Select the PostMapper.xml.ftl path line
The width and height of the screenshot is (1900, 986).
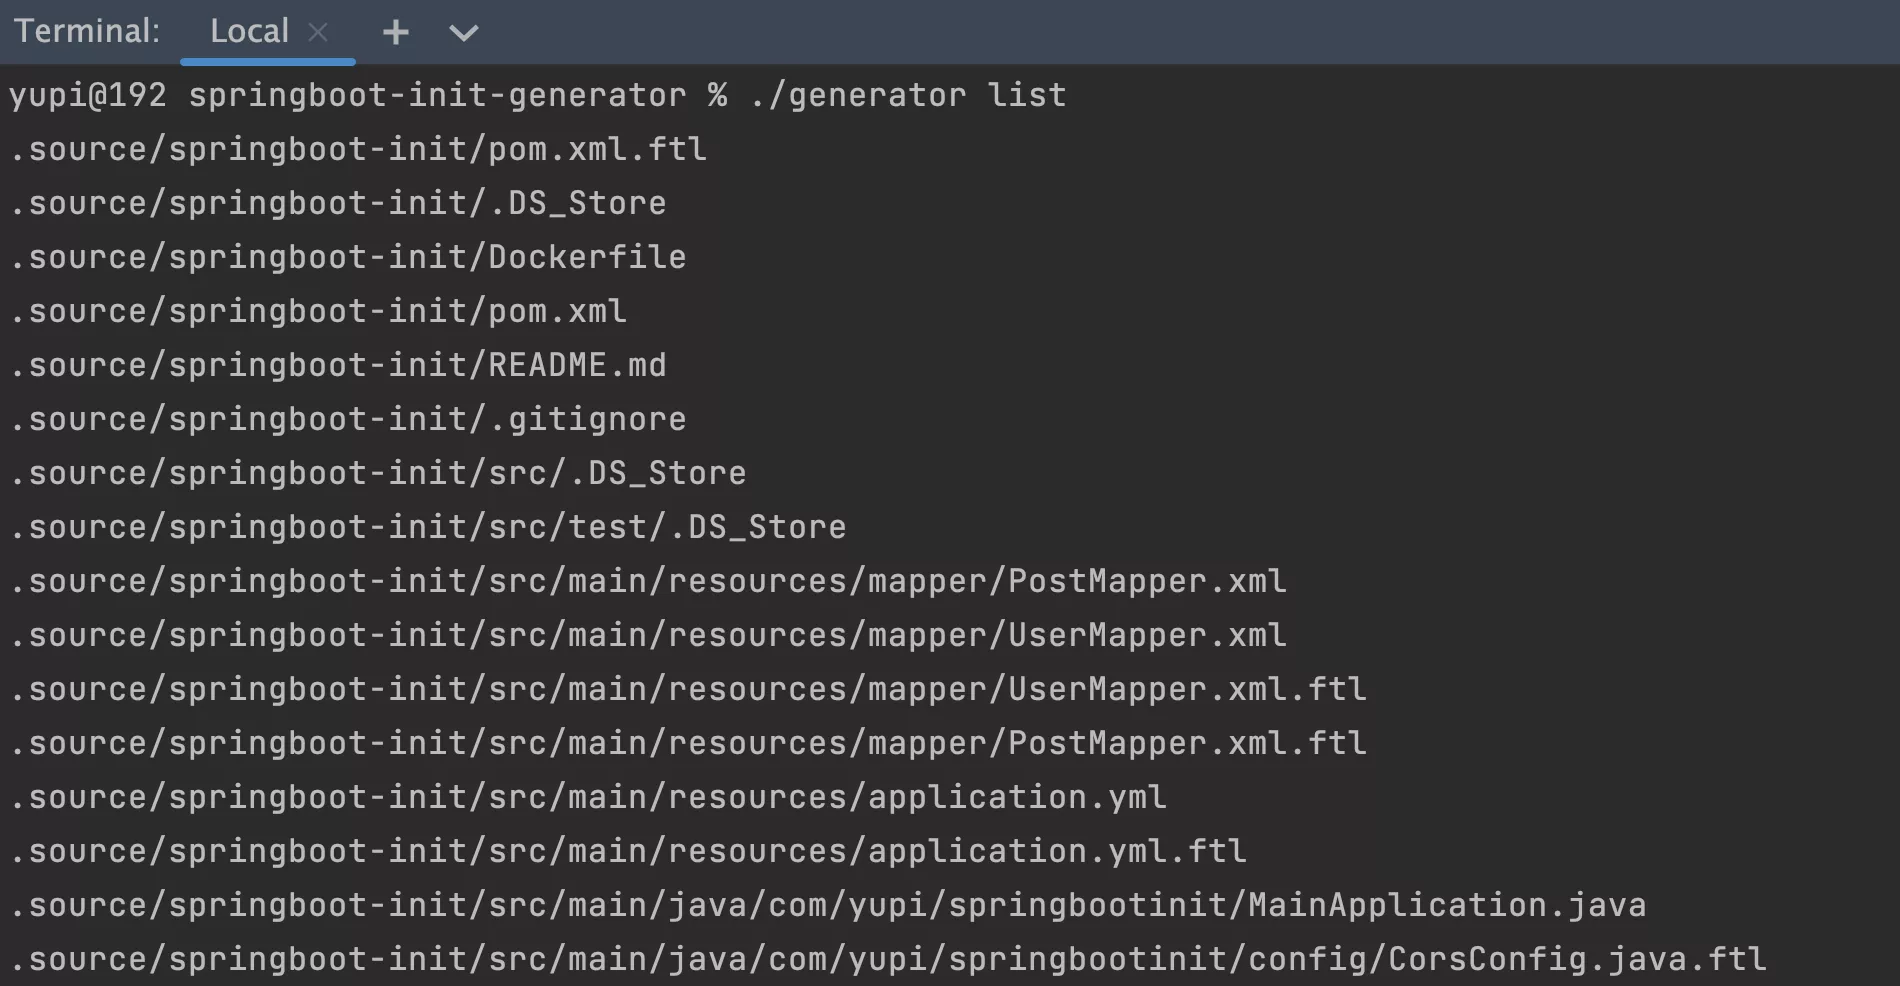point(688,743)
